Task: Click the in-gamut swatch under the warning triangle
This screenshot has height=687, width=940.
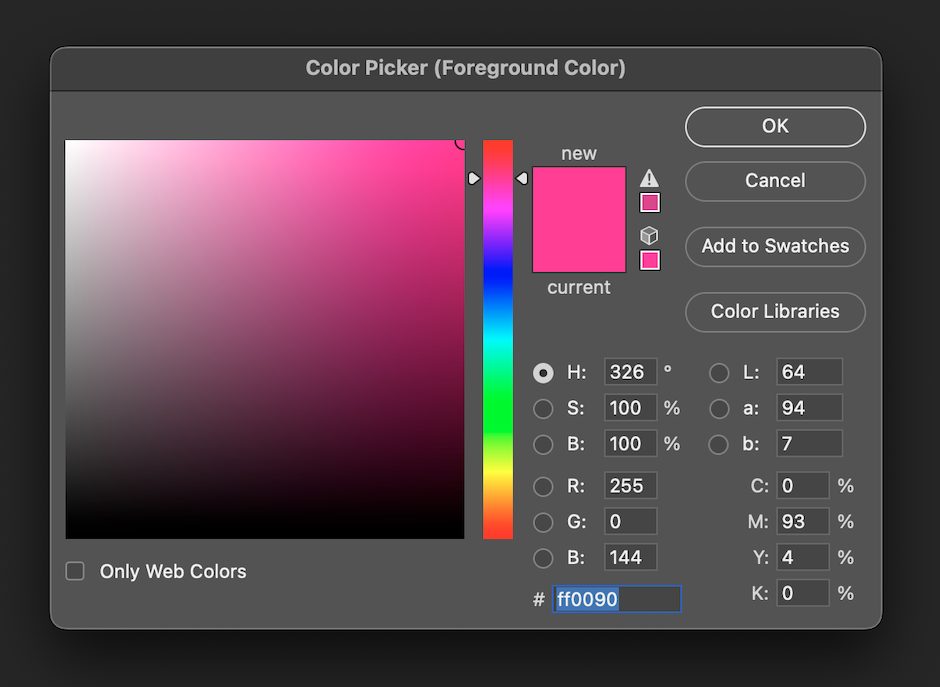Action: pyautogui.click(x=649, y=202)
